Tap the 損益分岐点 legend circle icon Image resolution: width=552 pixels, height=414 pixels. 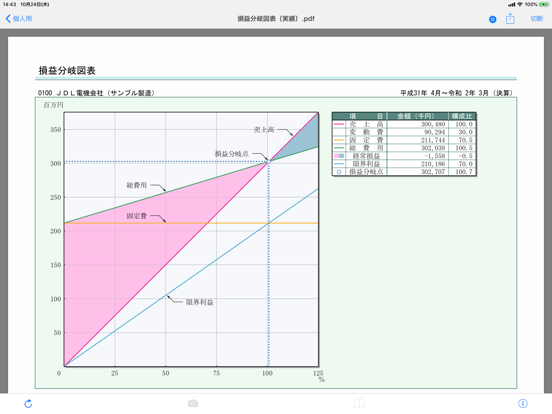click(x=339, y=172)
